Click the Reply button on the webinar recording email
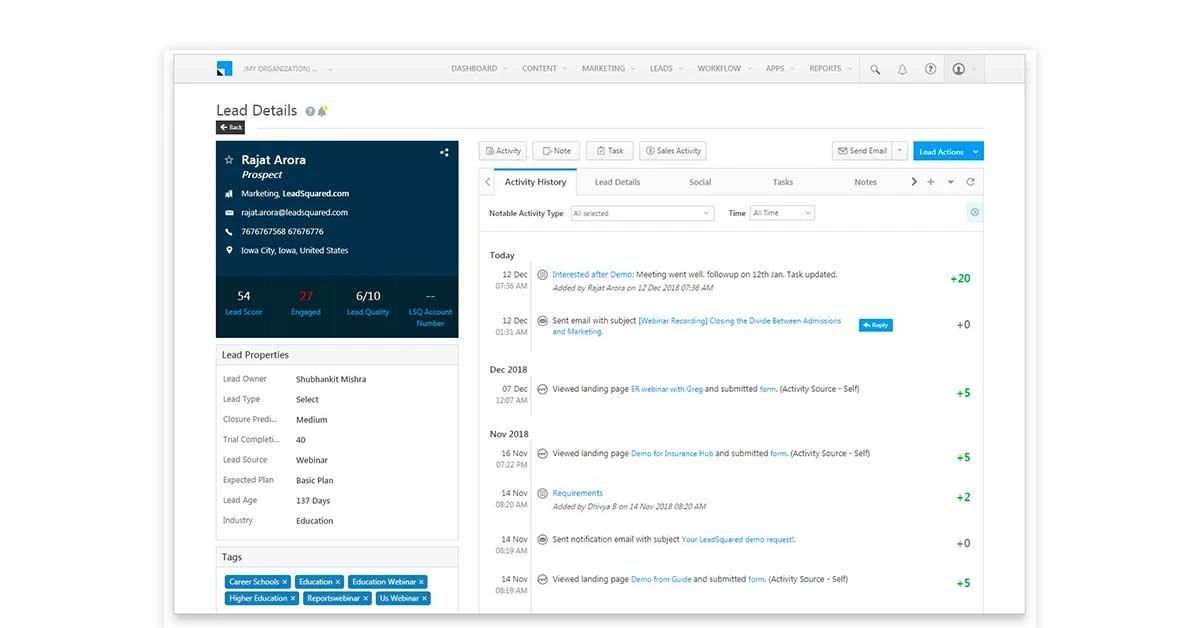The width and height of the screenshot is (1200, 628). (875, 324)
